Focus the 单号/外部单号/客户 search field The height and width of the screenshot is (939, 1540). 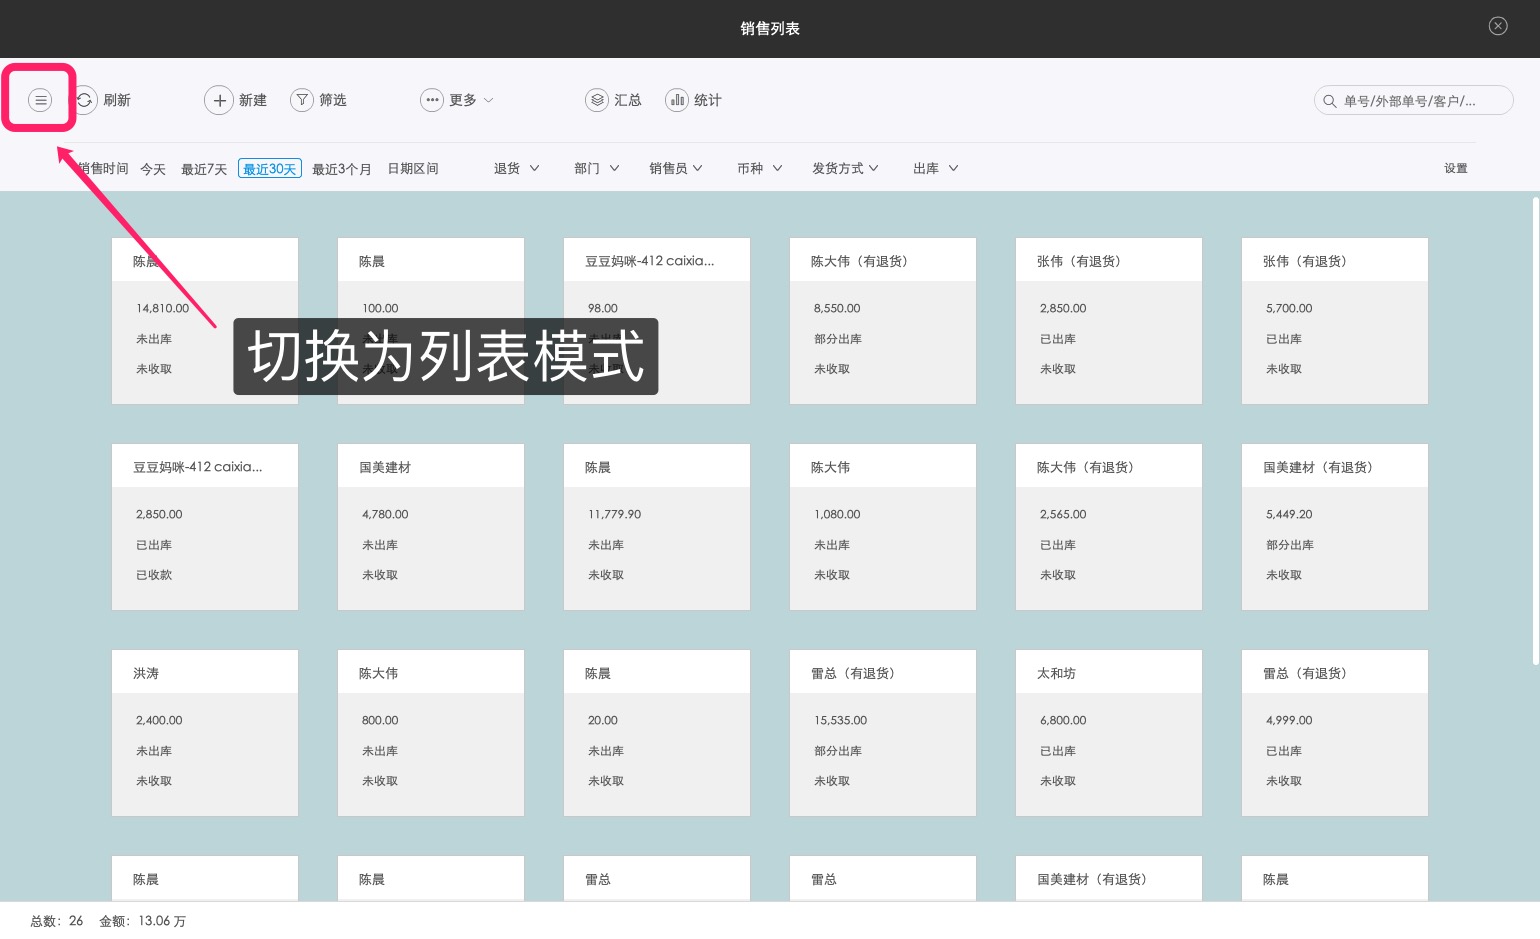[x=1413, y=100]
